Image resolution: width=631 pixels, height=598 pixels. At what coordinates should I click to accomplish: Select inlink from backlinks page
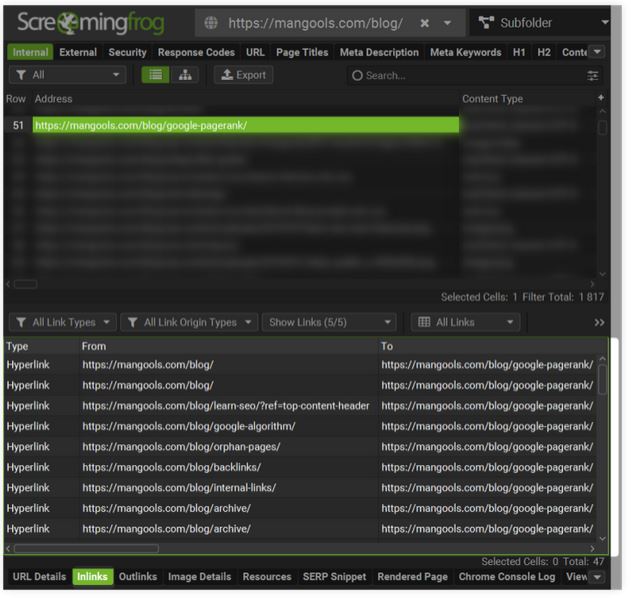coord(171,468)
